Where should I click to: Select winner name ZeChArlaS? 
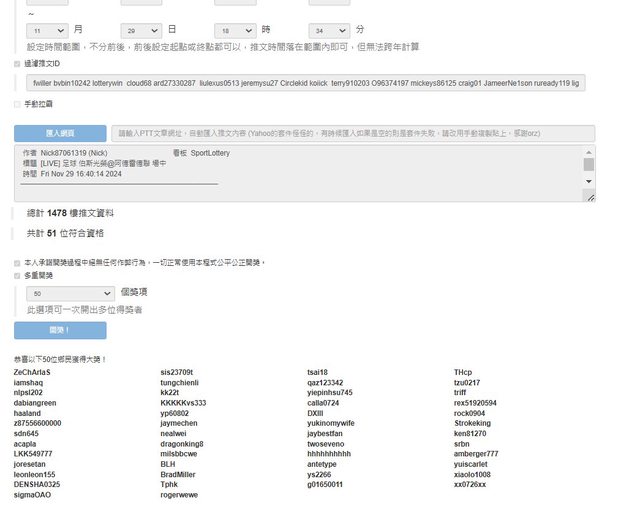click(x=31, y=372)
